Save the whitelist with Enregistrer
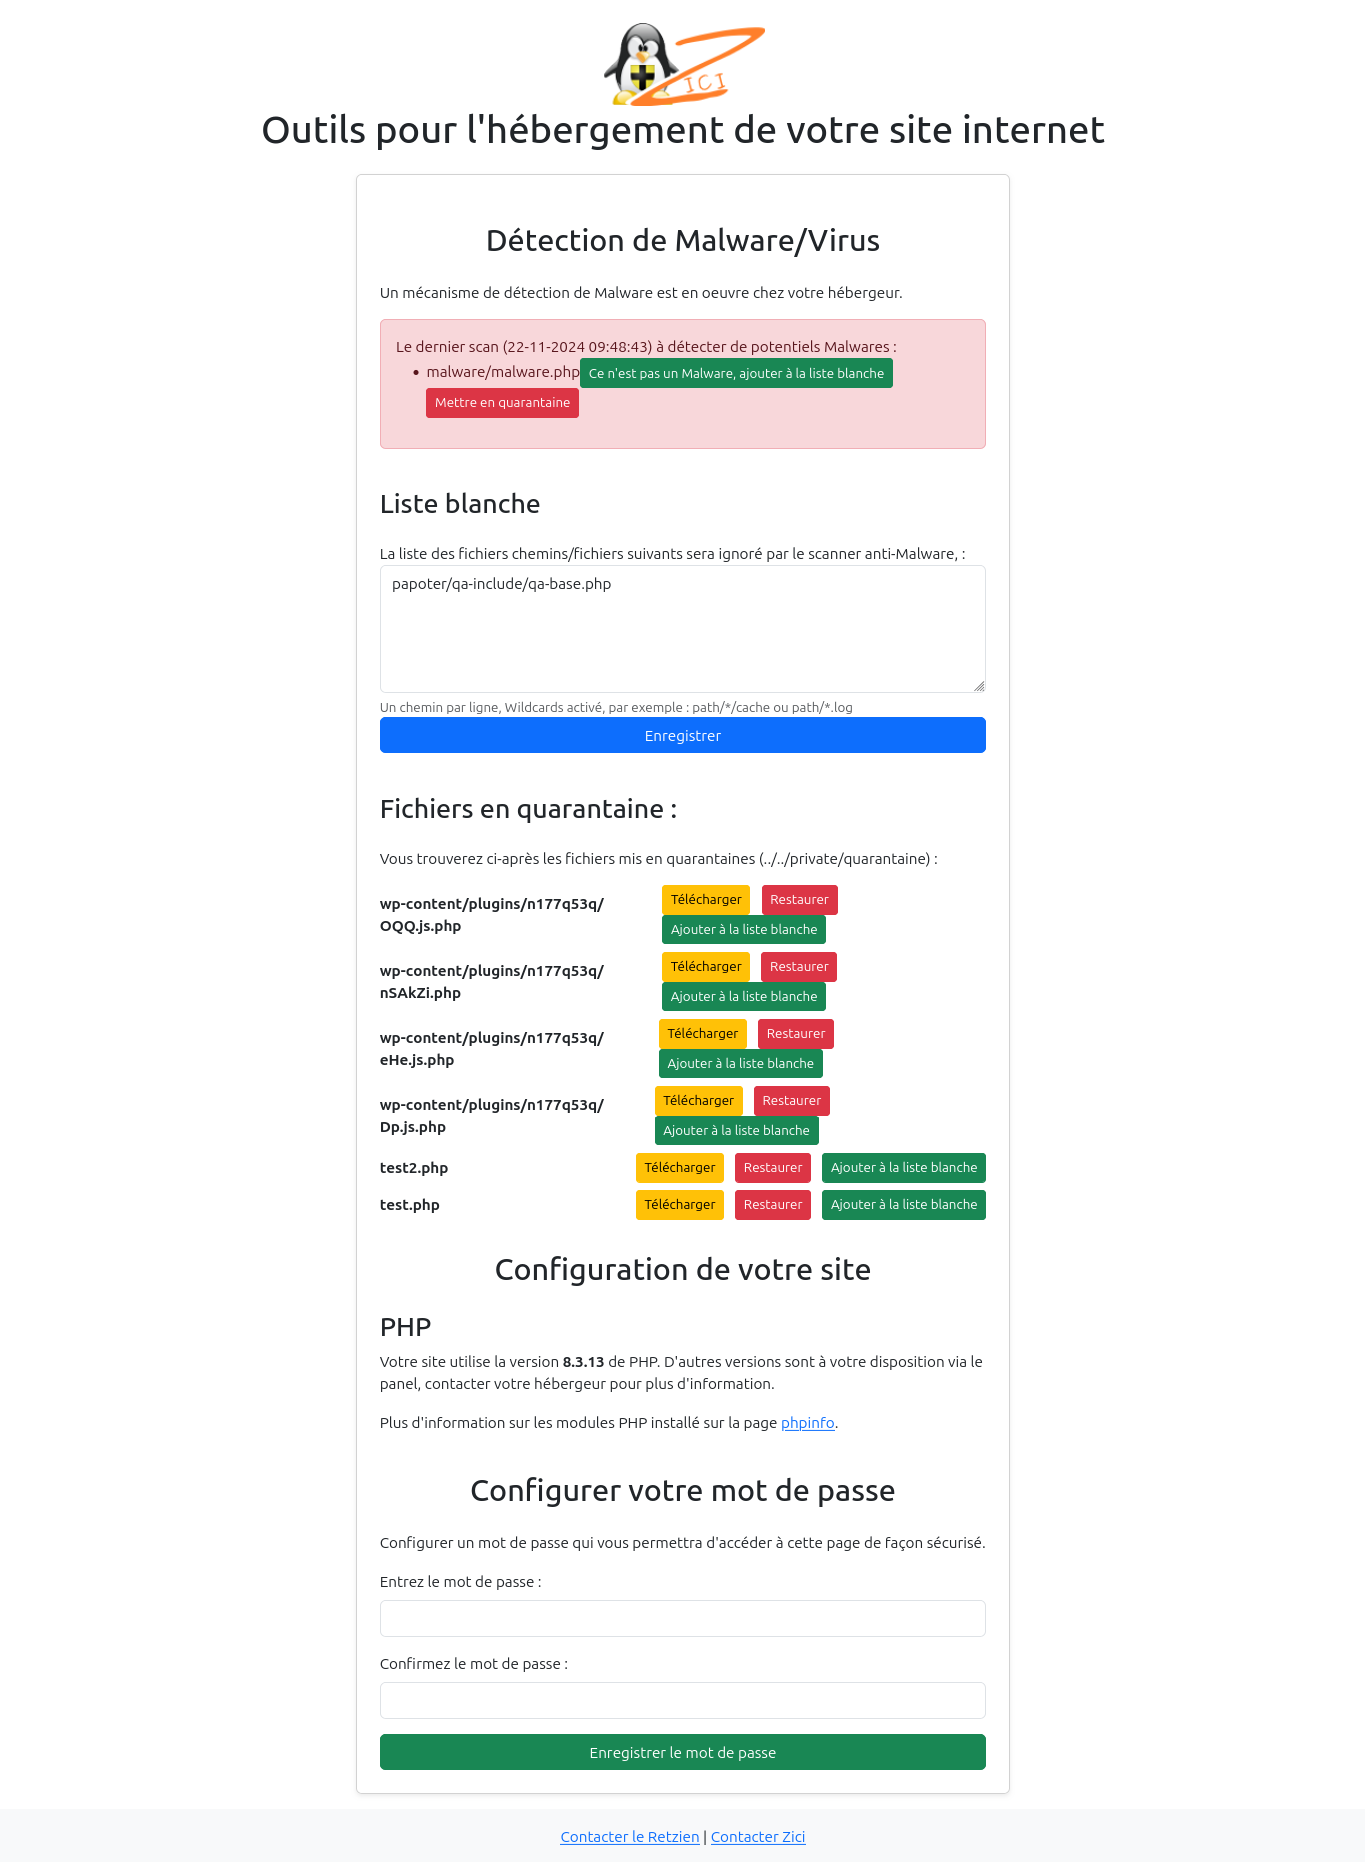 tap(682, 735)
